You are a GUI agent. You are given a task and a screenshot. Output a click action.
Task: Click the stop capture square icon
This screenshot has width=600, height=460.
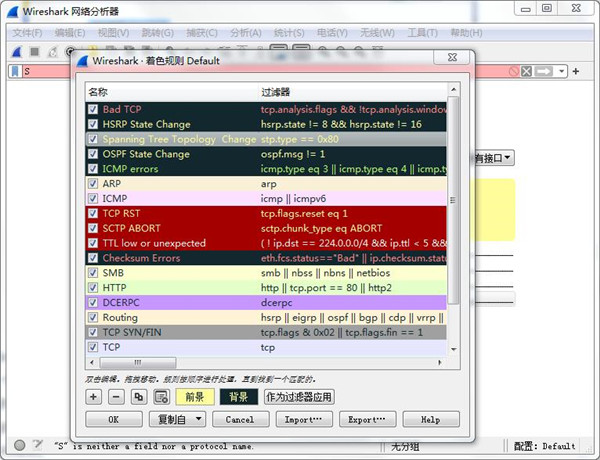point(35,52)
